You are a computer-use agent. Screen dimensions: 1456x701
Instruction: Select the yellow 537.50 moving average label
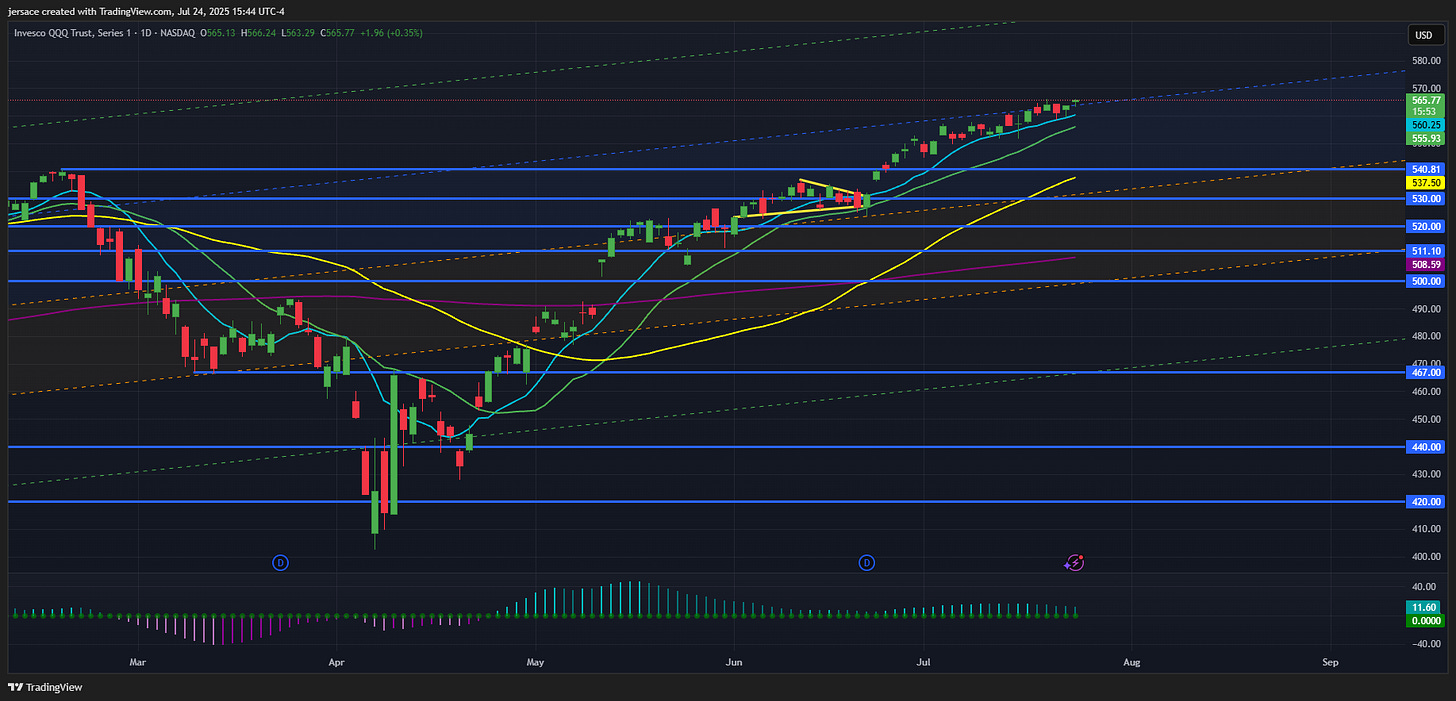point(1425,183)
